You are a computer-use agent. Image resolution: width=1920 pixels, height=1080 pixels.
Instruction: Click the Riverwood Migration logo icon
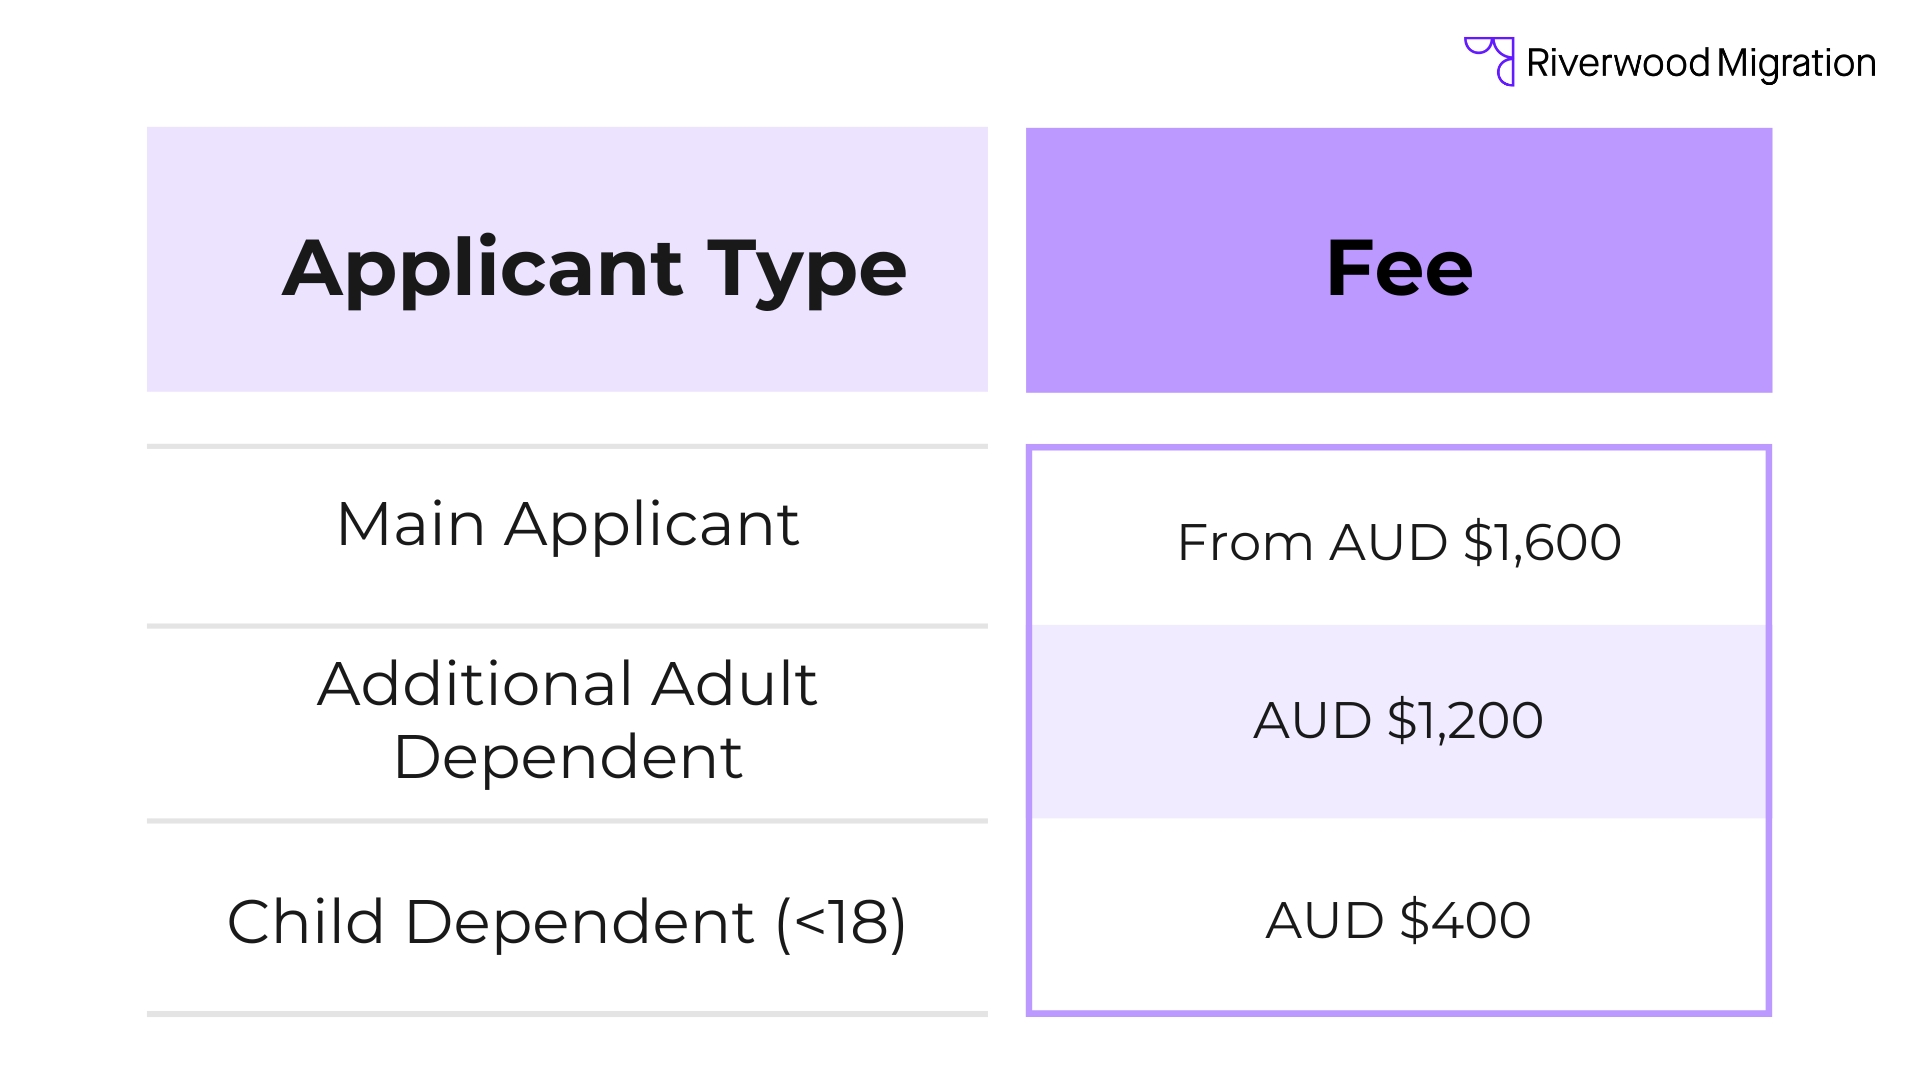pos(1489,62)
